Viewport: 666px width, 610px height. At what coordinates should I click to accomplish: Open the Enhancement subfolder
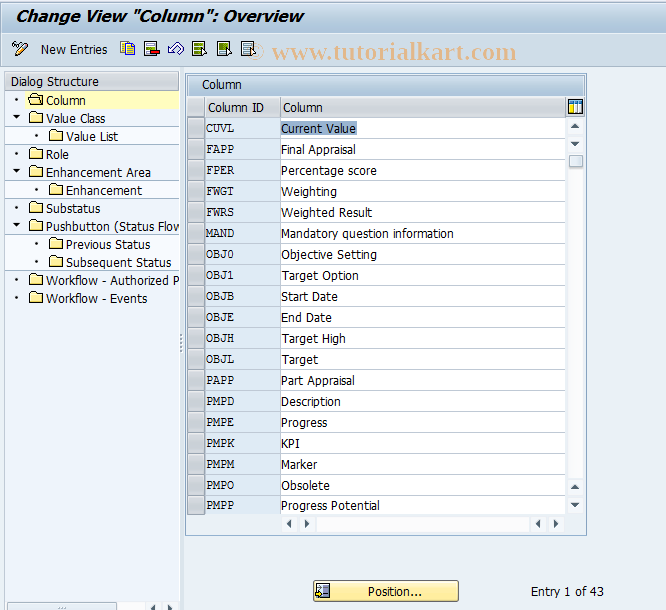coord(95,190)
